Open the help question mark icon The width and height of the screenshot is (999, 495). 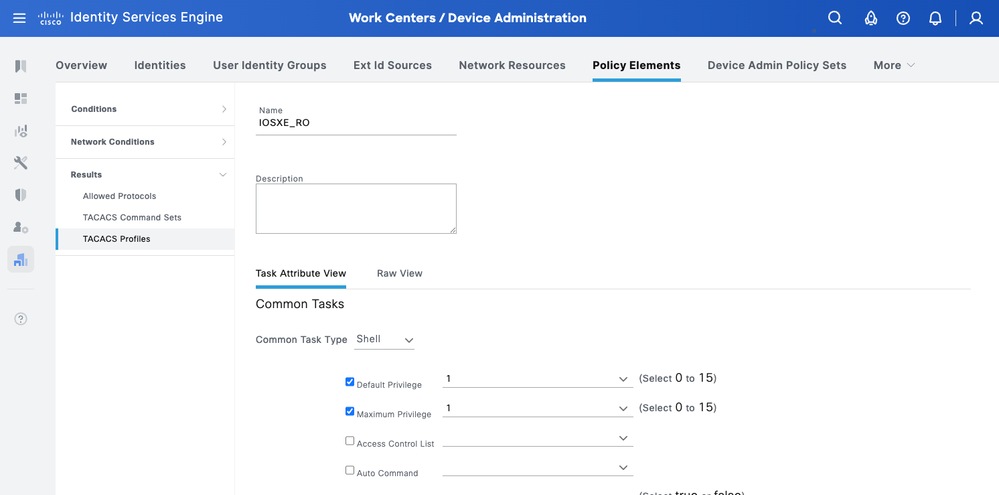pos(903,18)
